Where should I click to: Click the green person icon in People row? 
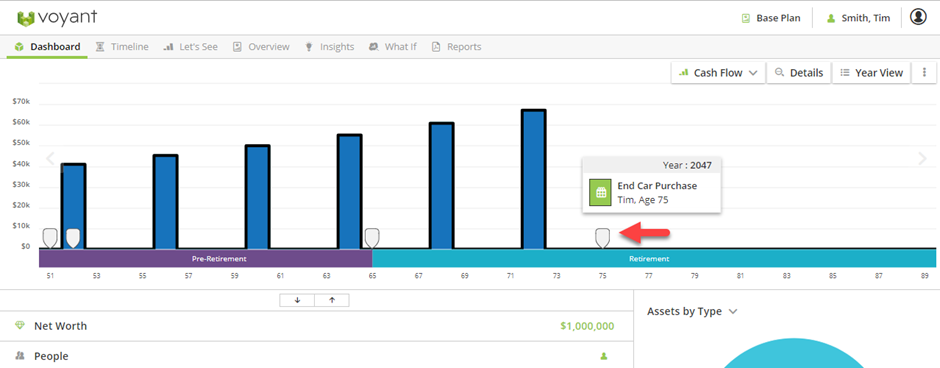(x=604, y=356)
